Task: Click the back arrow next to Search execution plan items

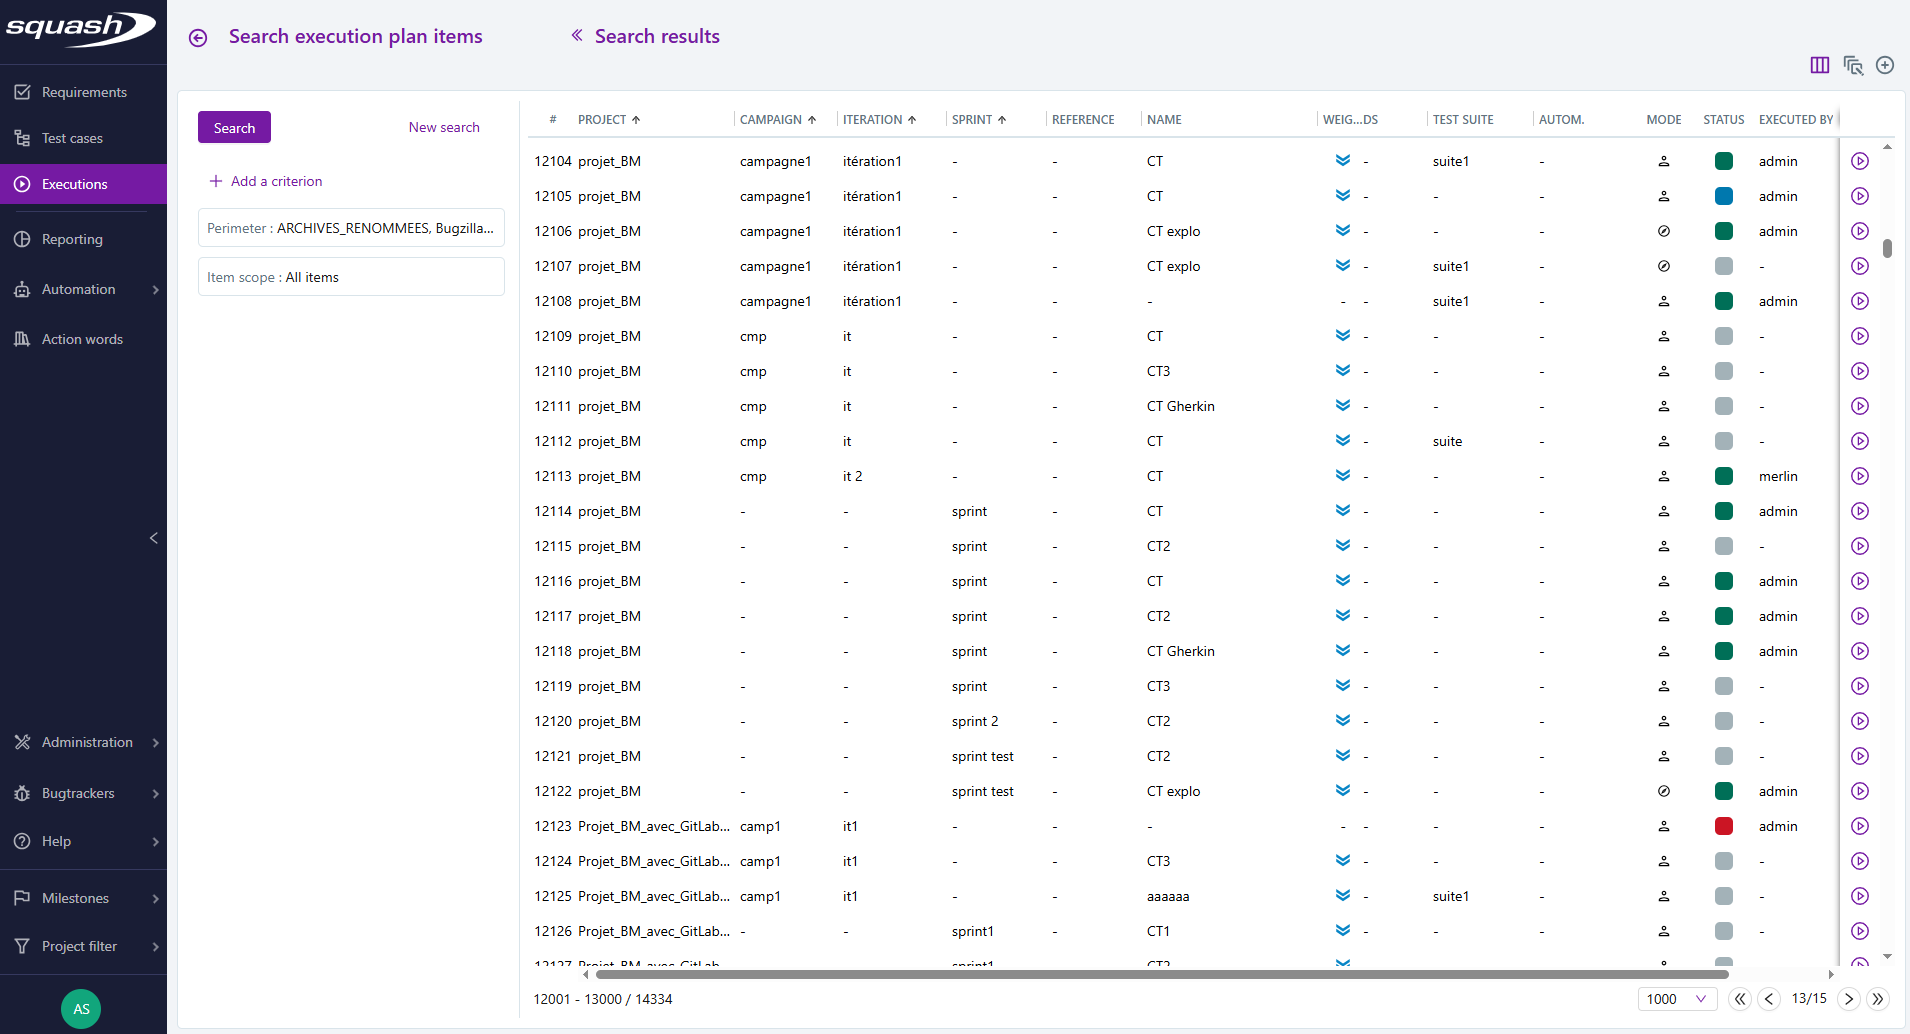Action: point(197,37)
